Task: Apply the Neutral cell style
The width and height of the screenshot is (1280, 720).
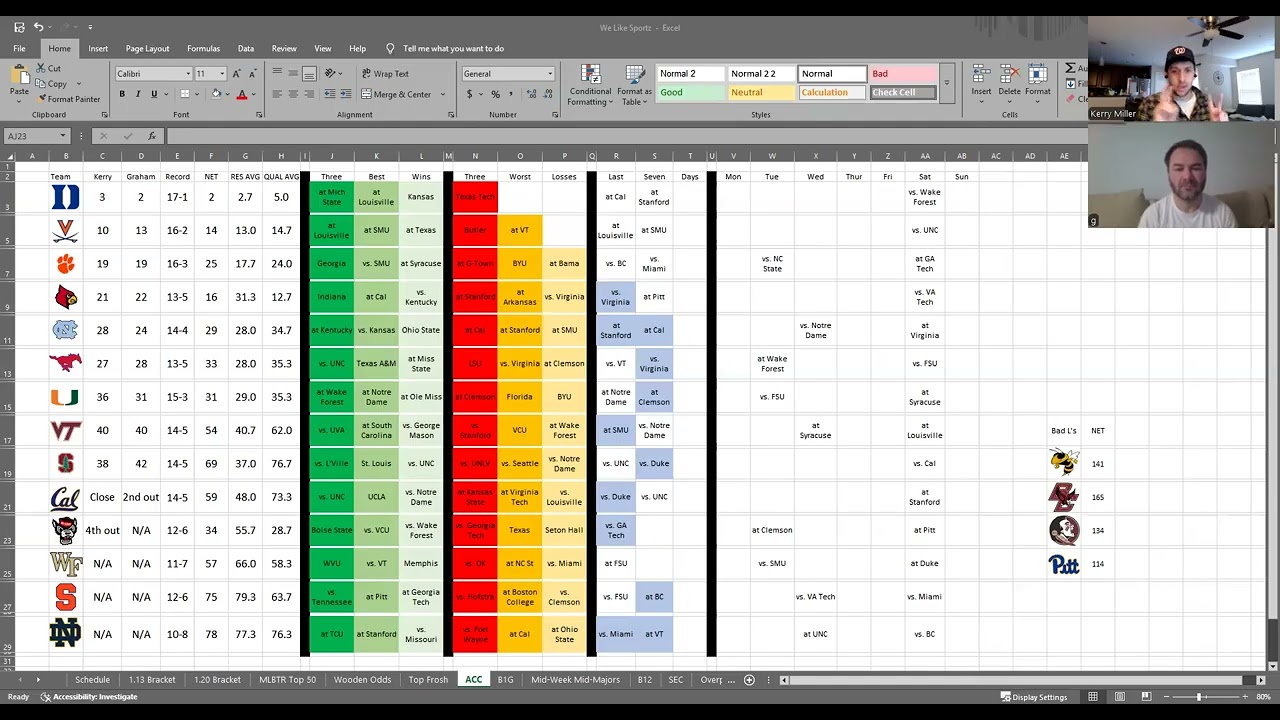Action: click(761, 92)
